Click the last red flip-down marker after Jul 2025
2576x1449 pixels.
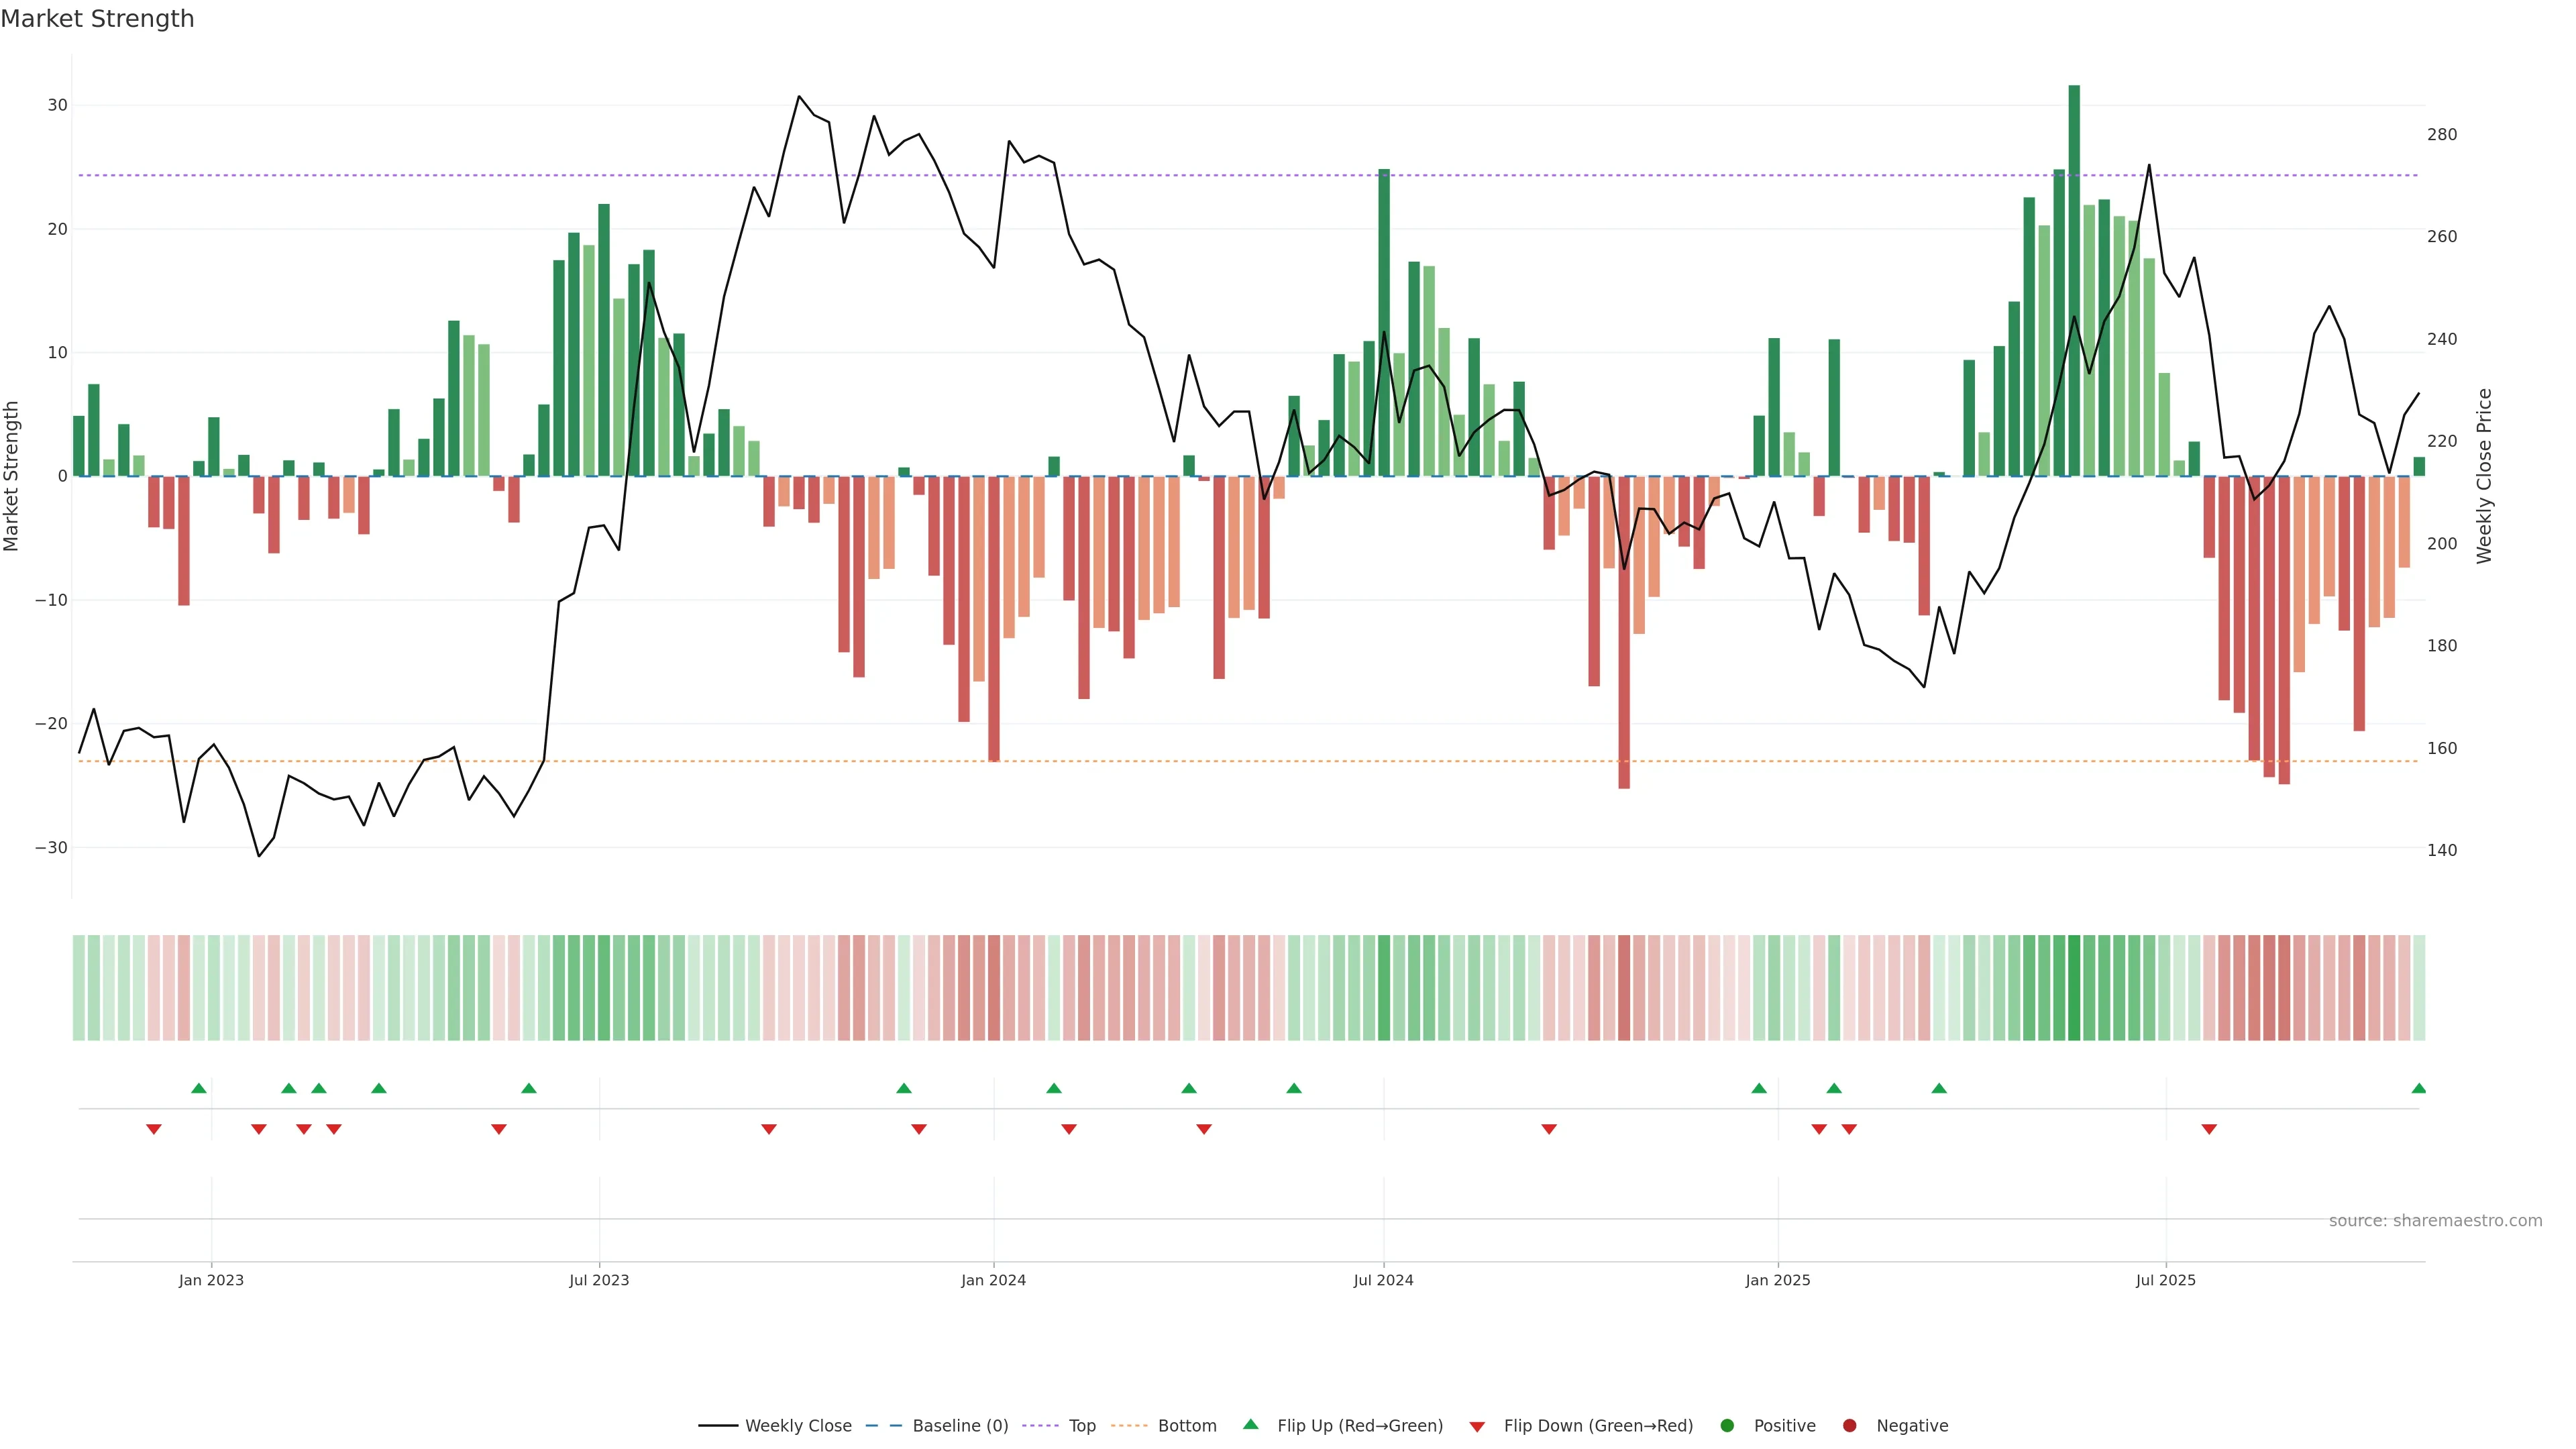point(2209,1129)
